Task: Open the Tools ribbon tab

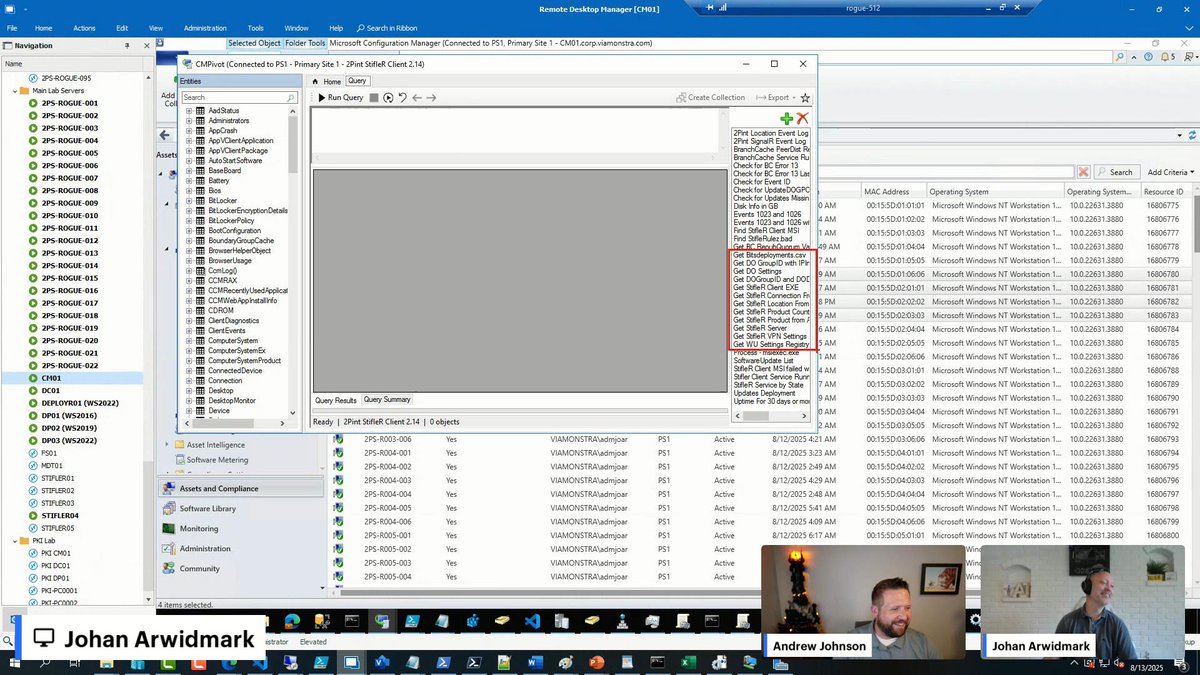Action: click(x=256, y=28)
